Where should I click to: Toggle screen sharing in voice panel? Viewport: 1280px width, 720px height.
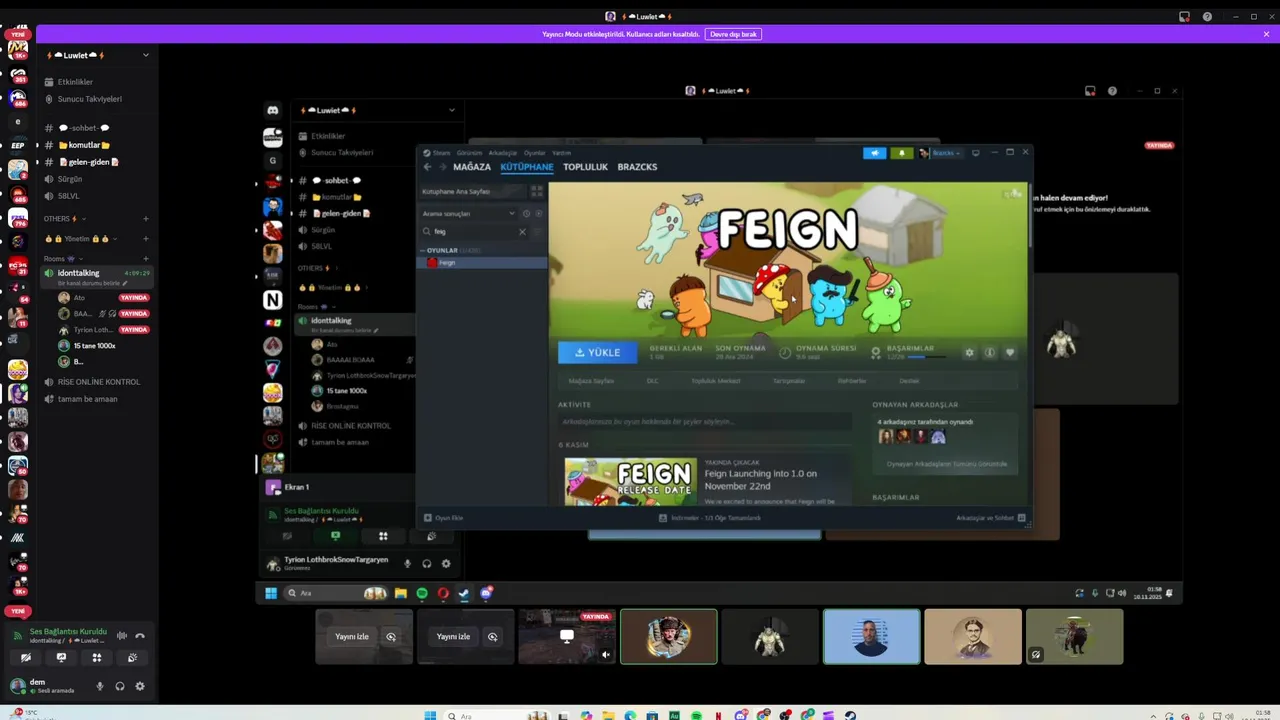tap(61, 658)
